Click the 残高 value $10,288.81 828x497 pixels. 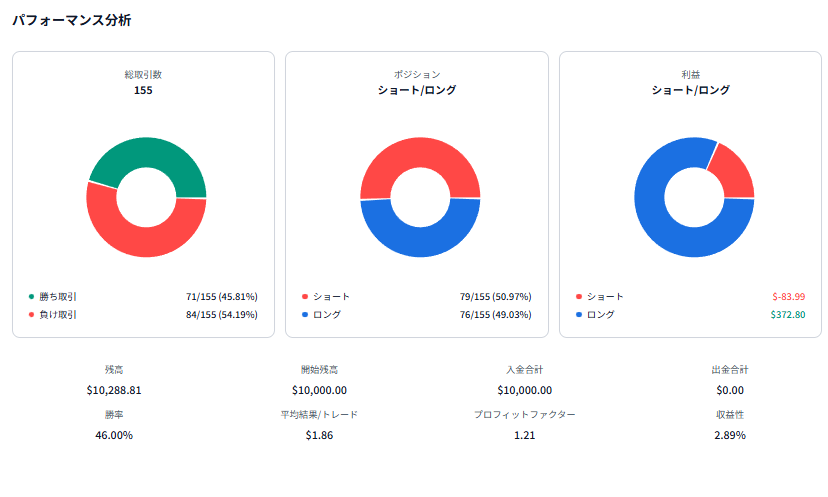(x=114, y=390)
